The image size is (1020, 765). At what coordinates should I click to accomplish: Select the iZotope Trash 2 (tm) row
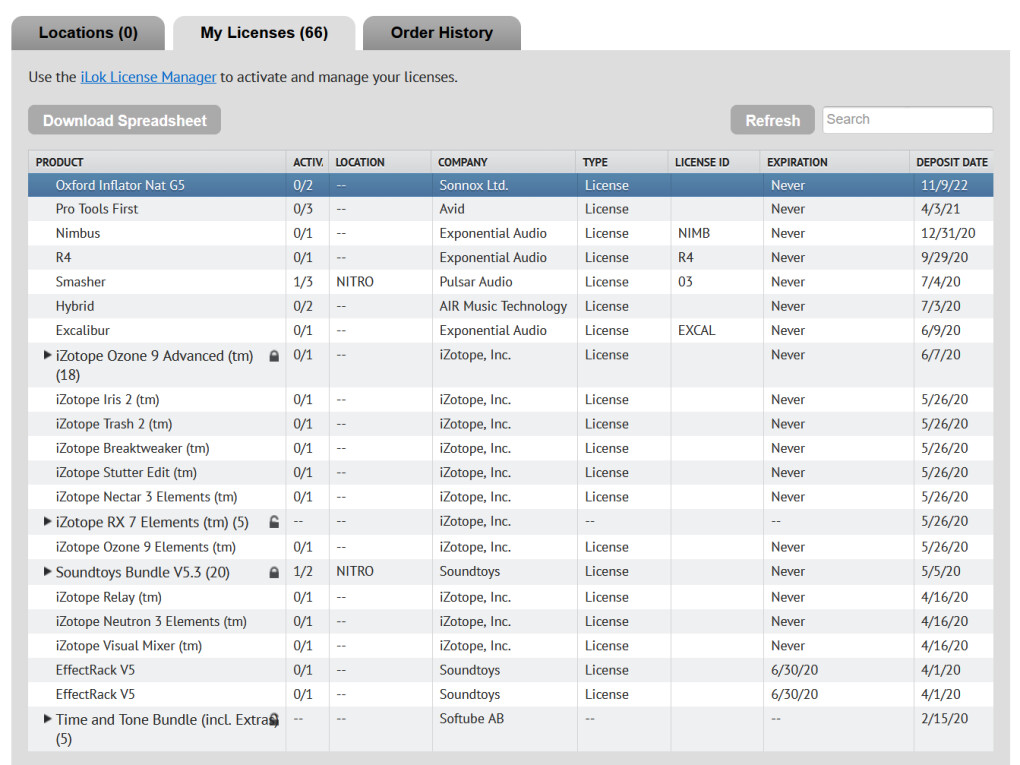[511, 424]
